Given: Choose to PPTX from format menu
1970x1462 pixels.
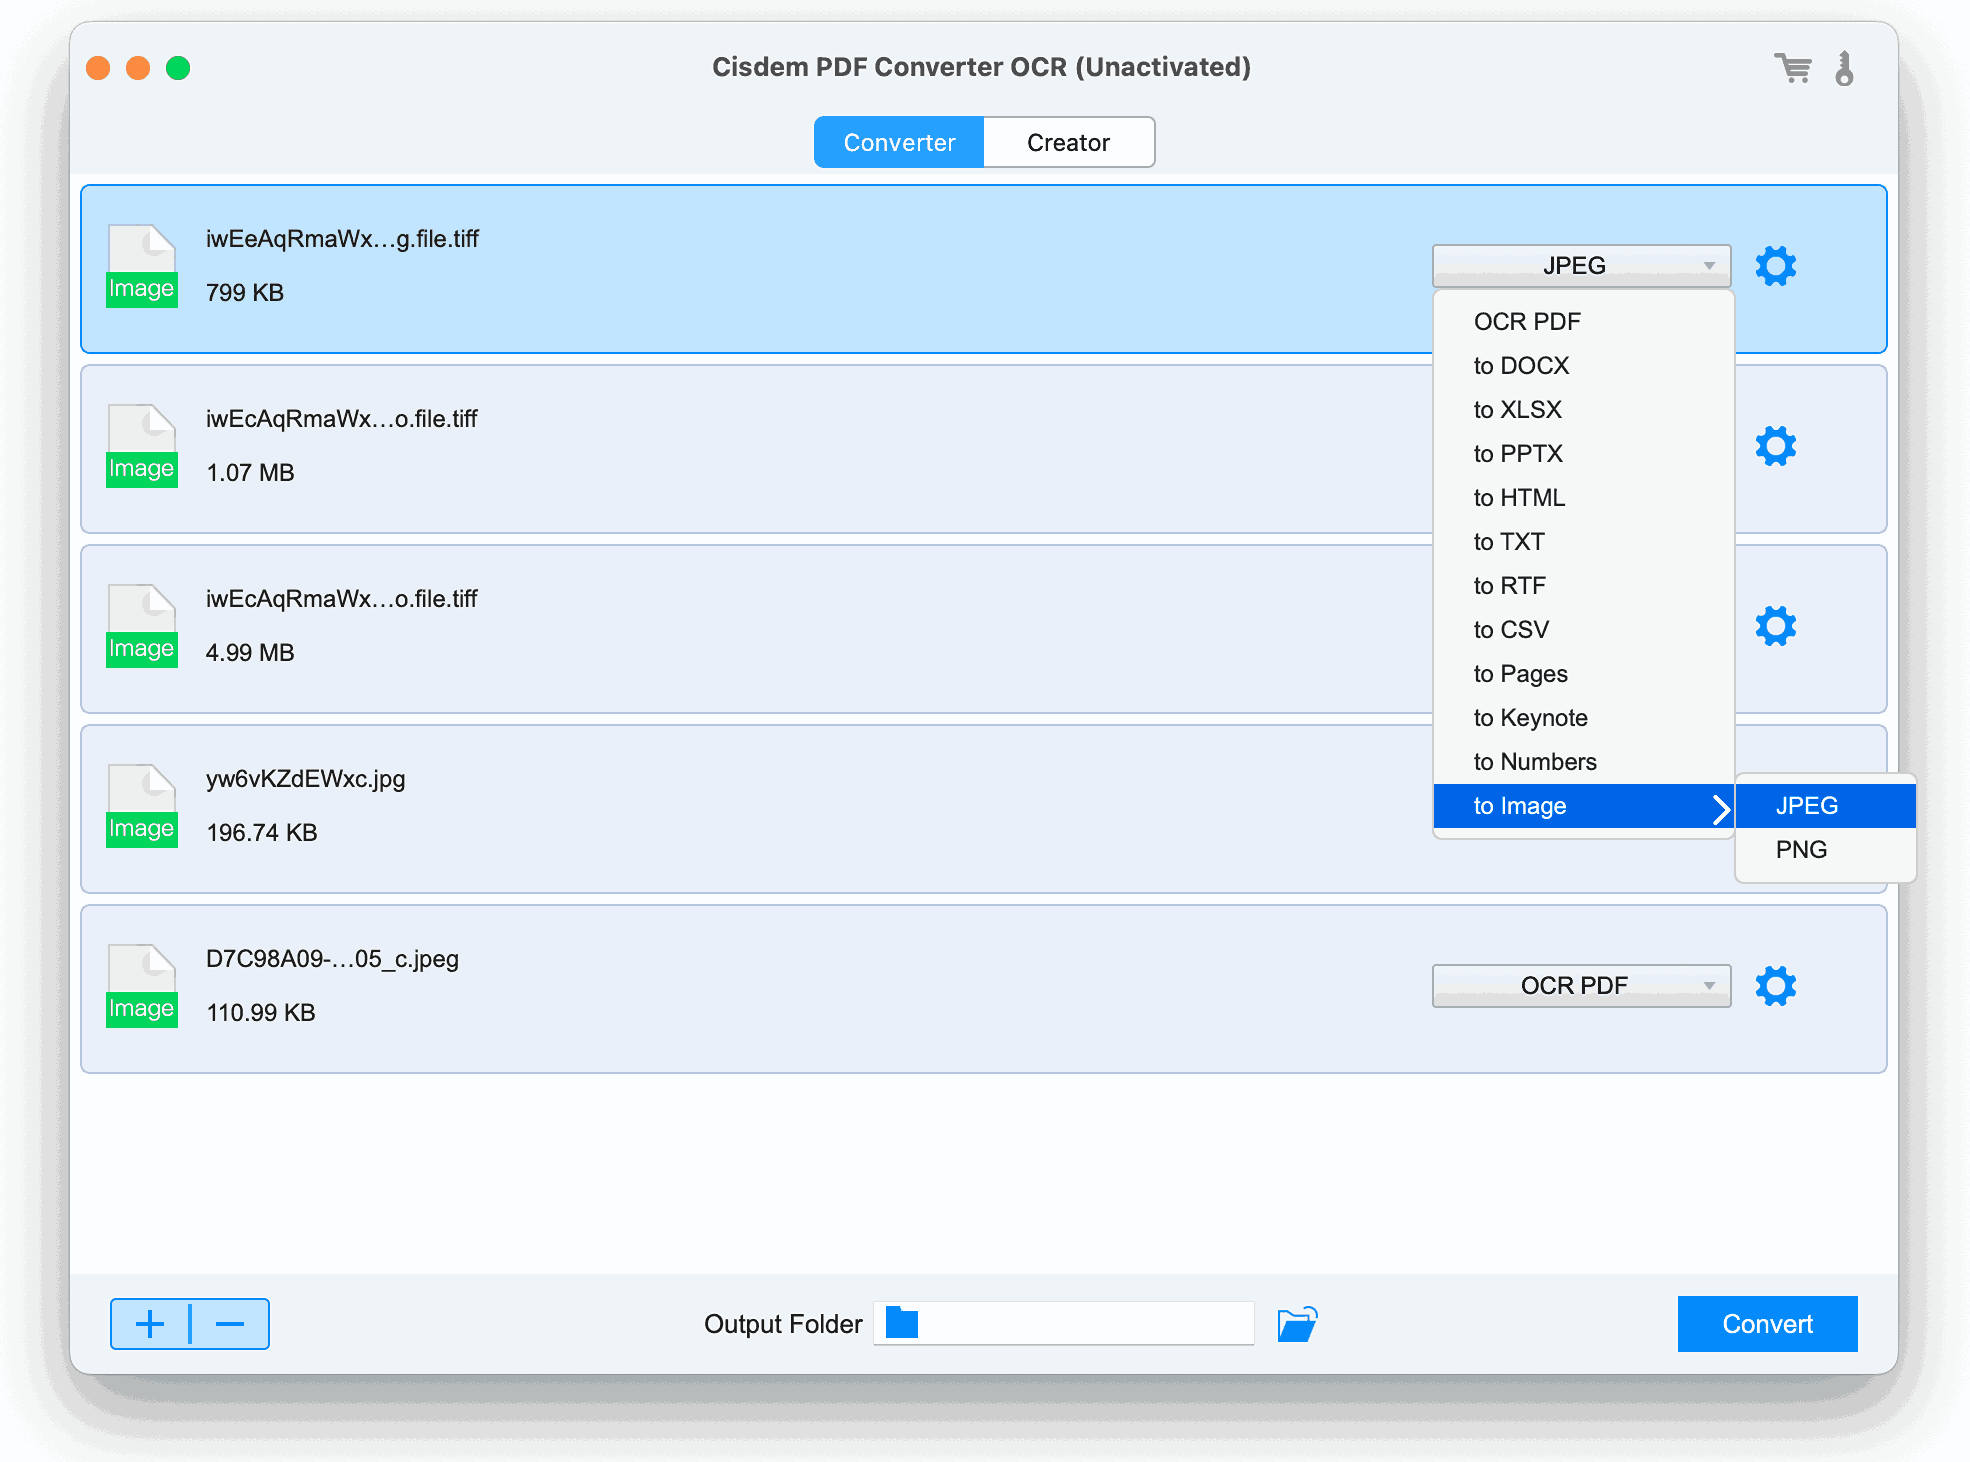Looking at the screenshot, I should (x=1583, y=454).
